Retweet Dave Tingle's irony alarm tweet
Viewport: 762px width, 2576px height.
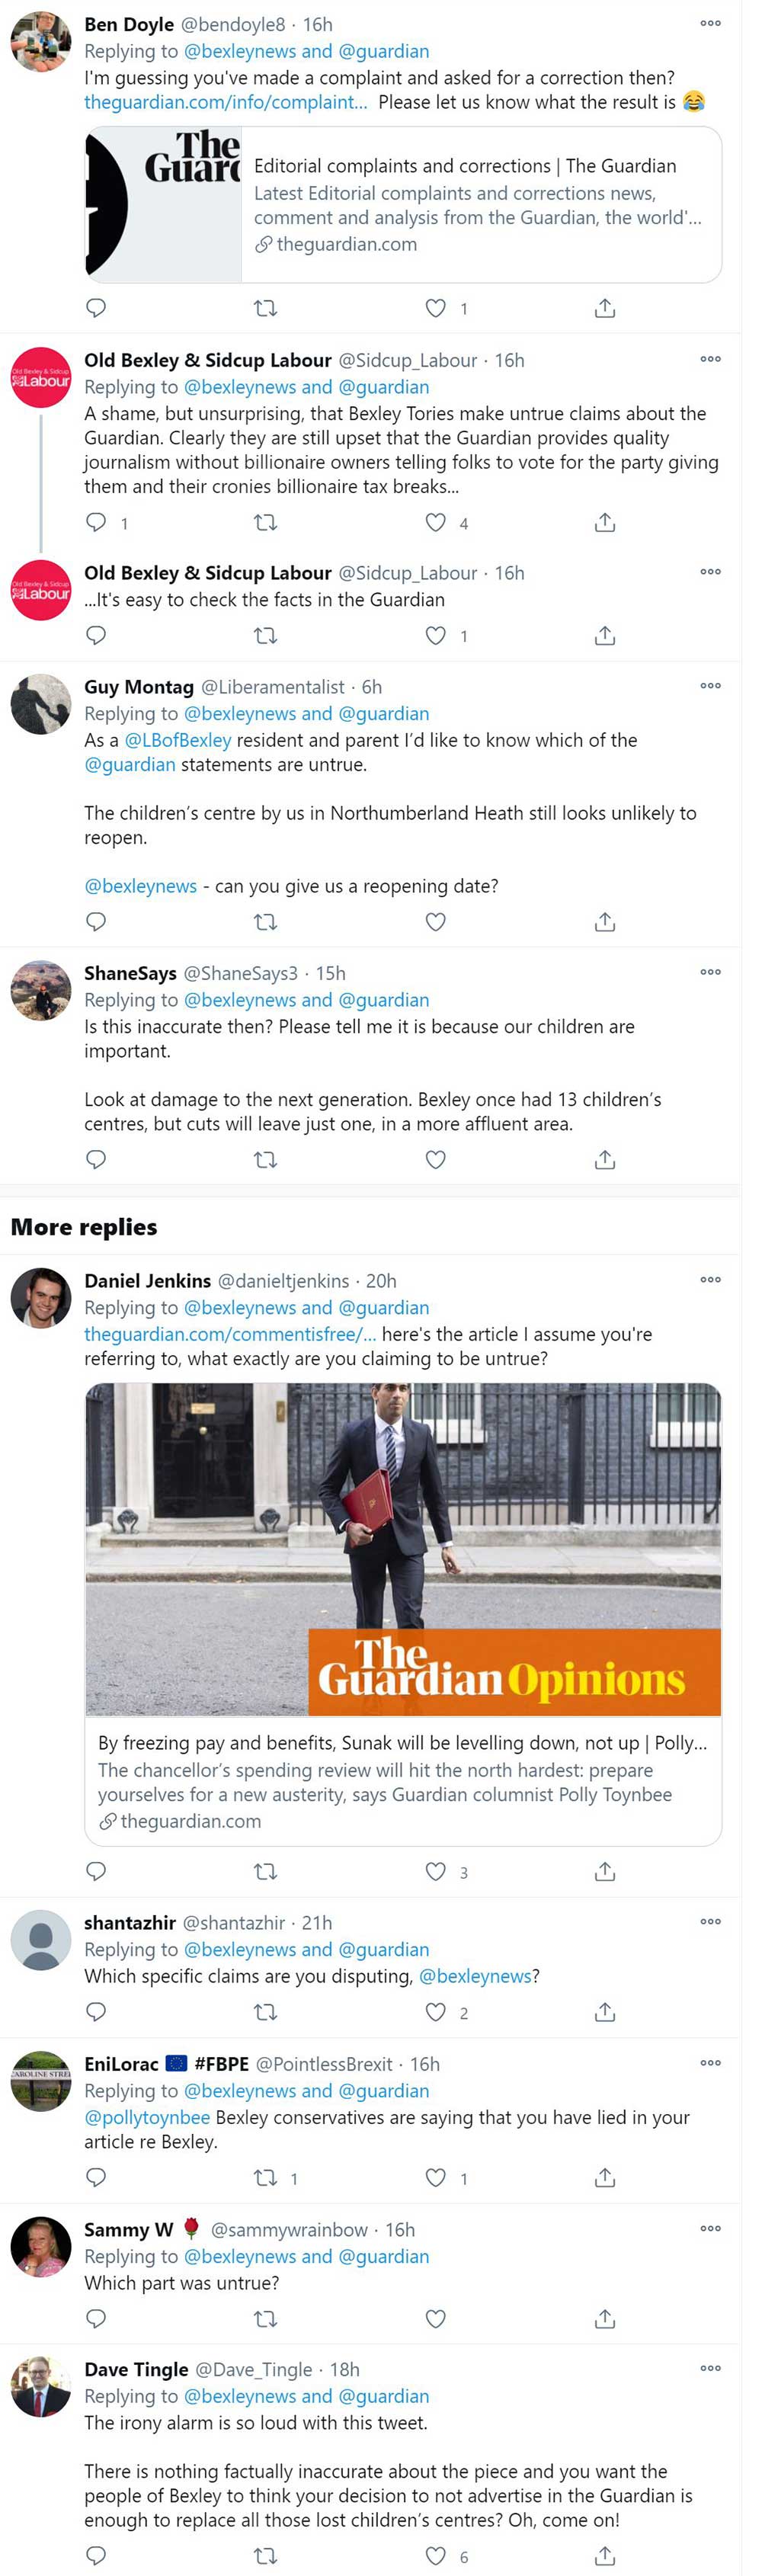click(265, 2555)
